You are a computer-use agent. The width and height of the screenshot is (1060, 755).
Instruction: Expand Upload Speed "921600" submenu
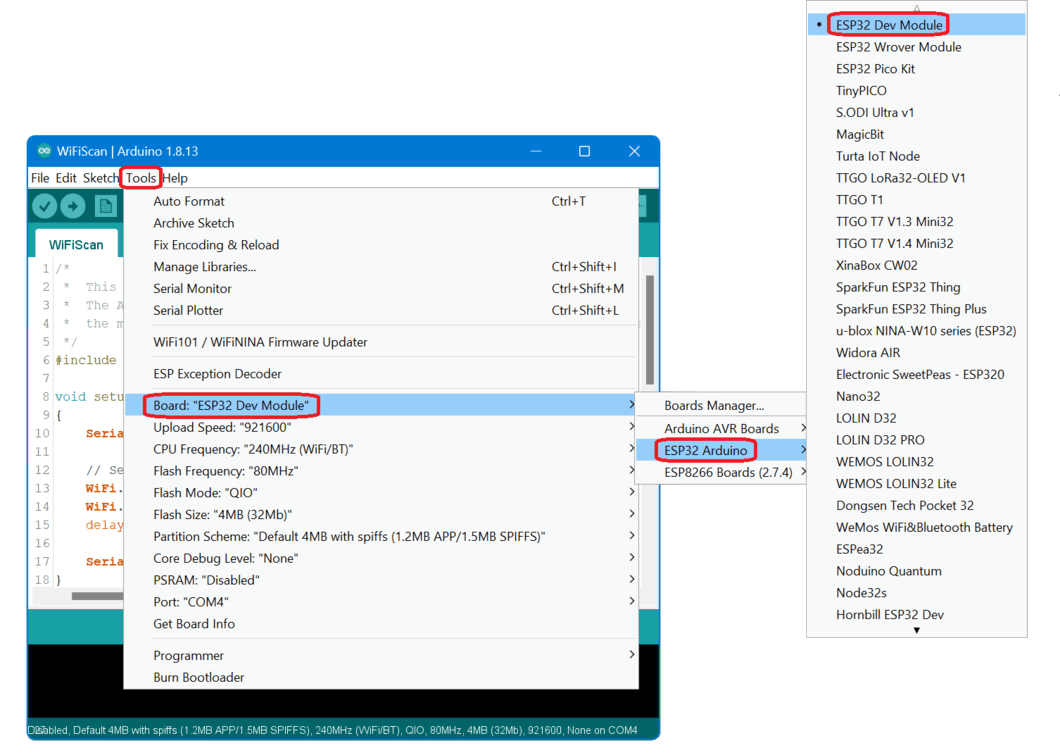[x=381, y=427]
